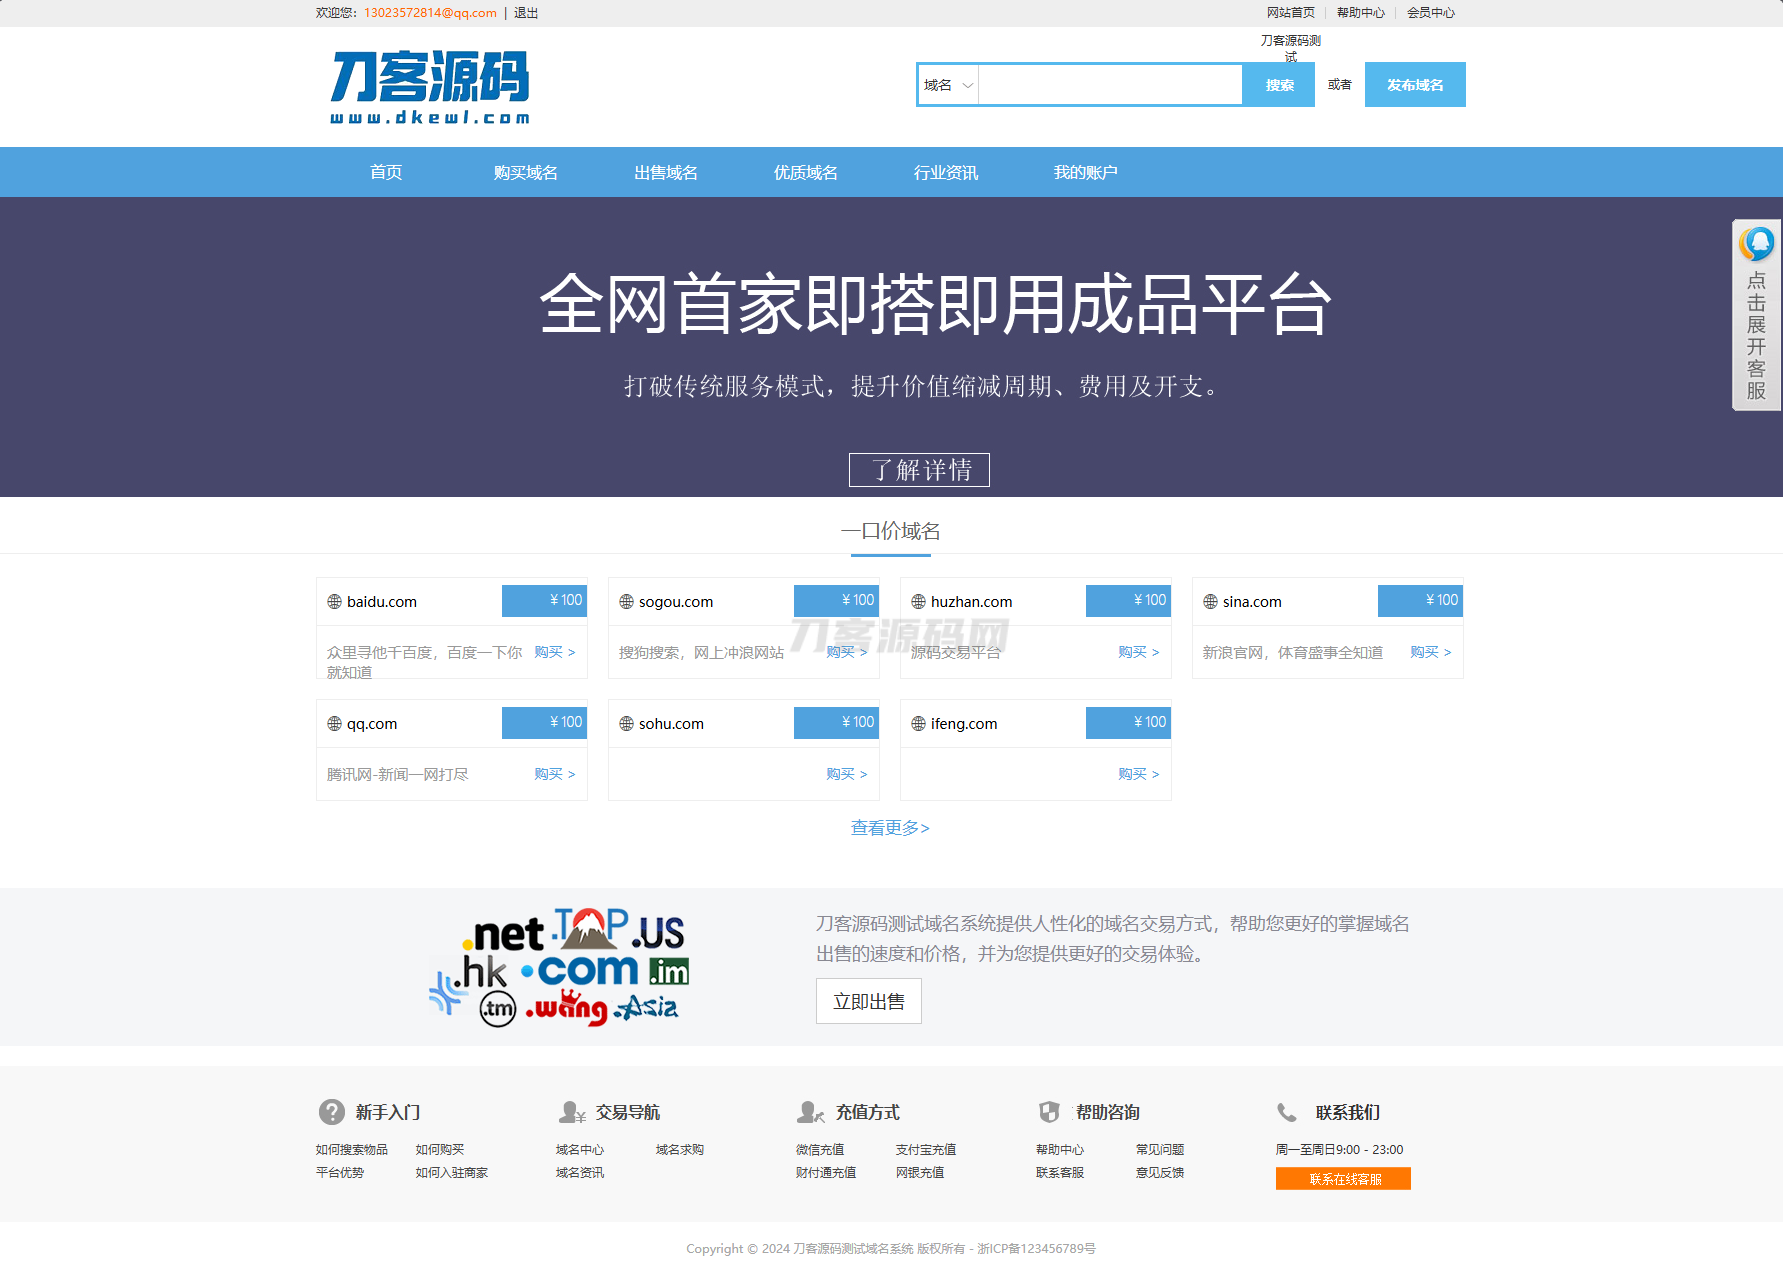Click the globe icon beside sina.com
The image size is (1783, 1267).
pyautogui.click(x=1210, y=601)
